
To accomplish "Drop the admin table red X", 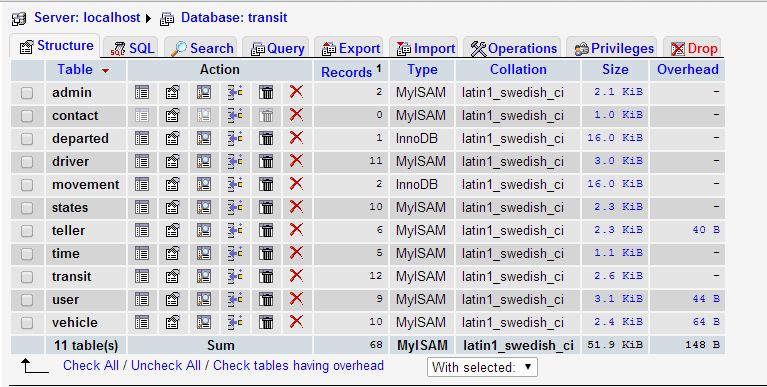I will 296,92.
